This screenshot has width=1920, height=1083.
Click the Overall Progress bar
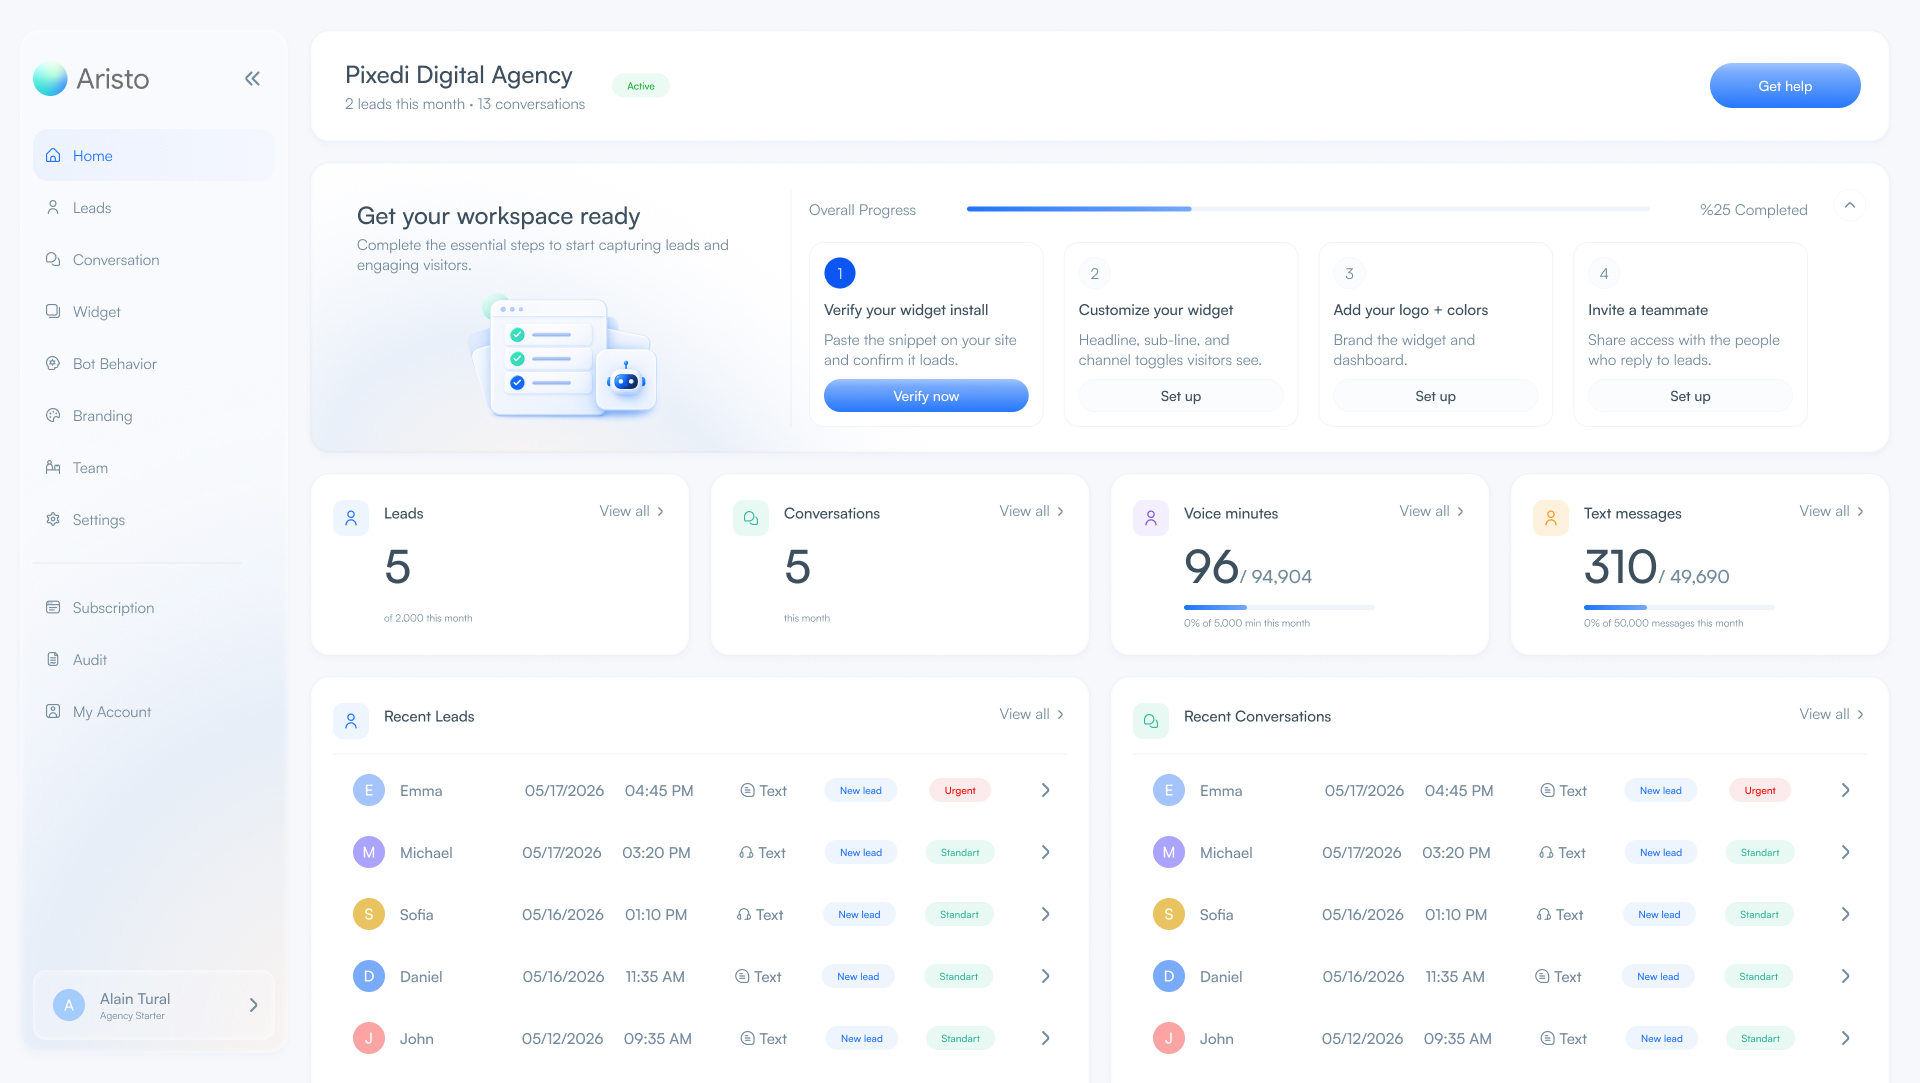click(x=1308, y=209)
